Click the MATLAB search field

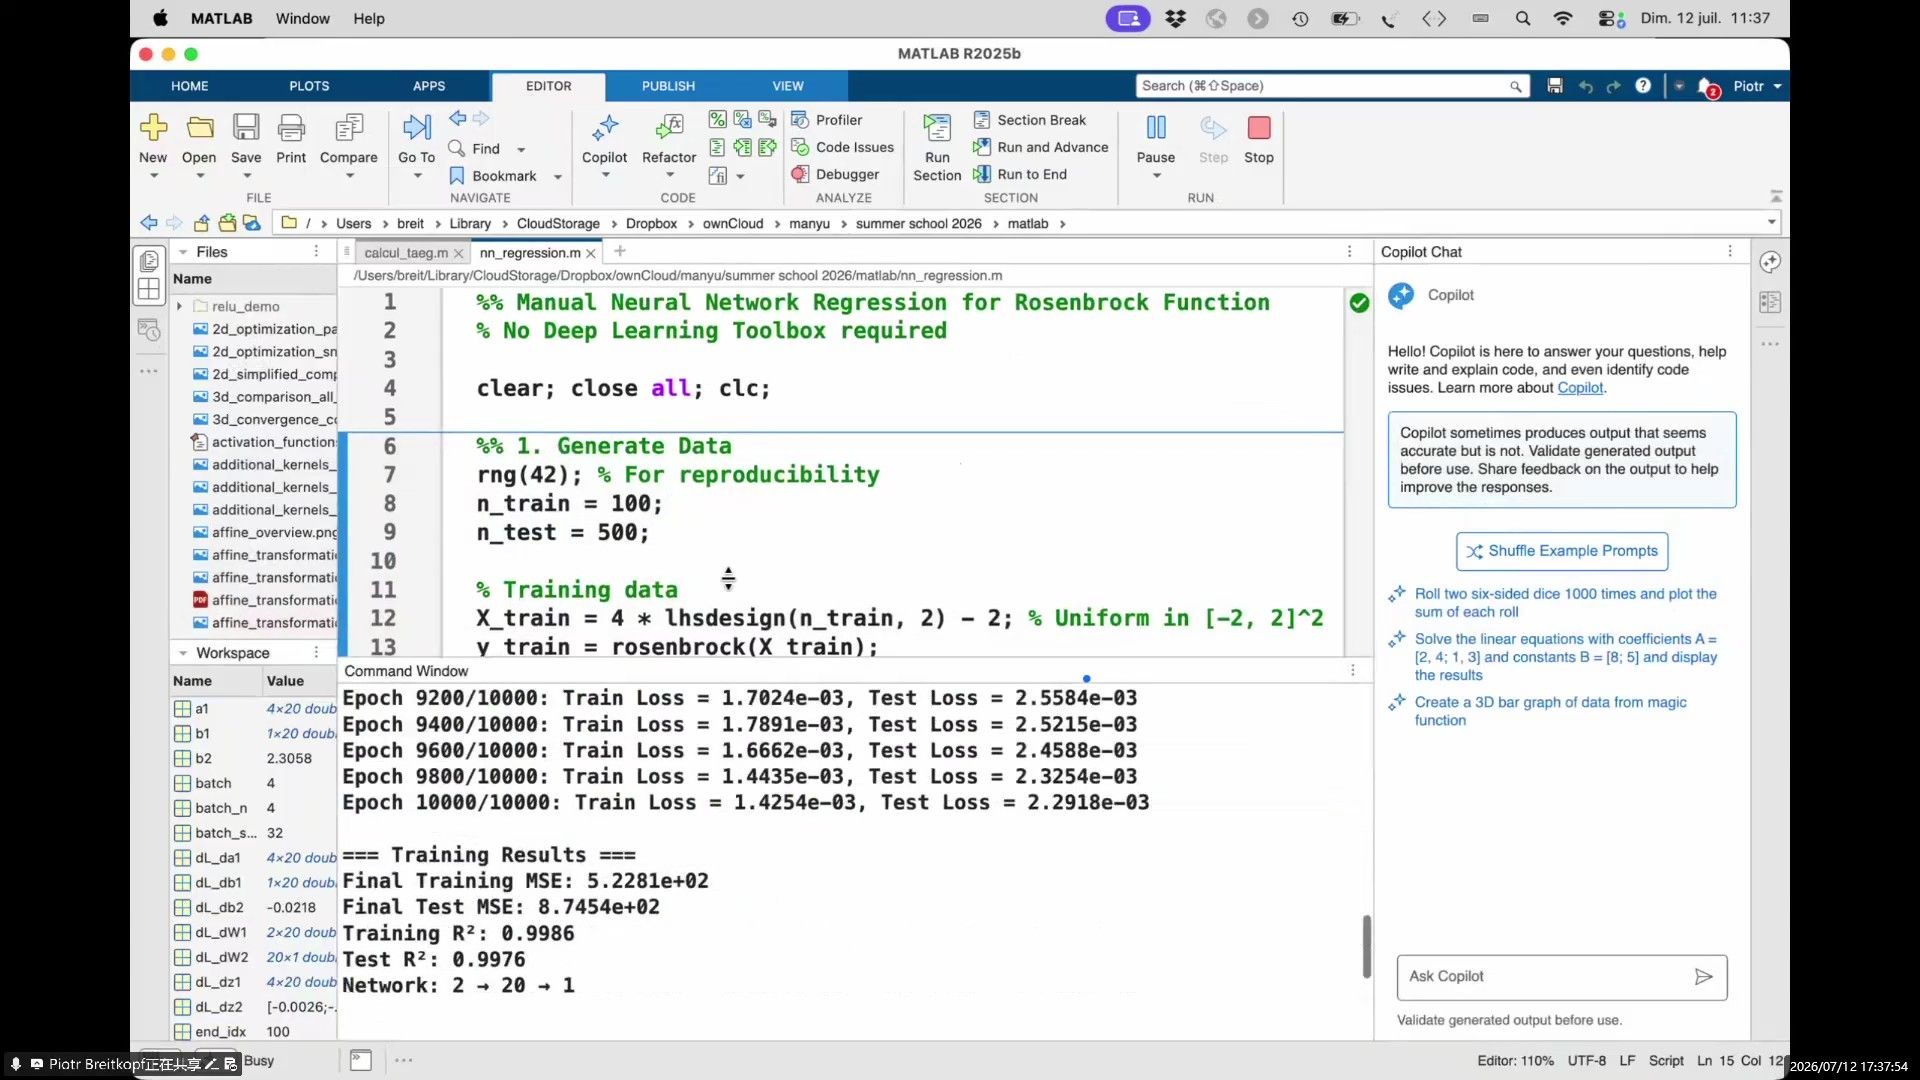1333,86
